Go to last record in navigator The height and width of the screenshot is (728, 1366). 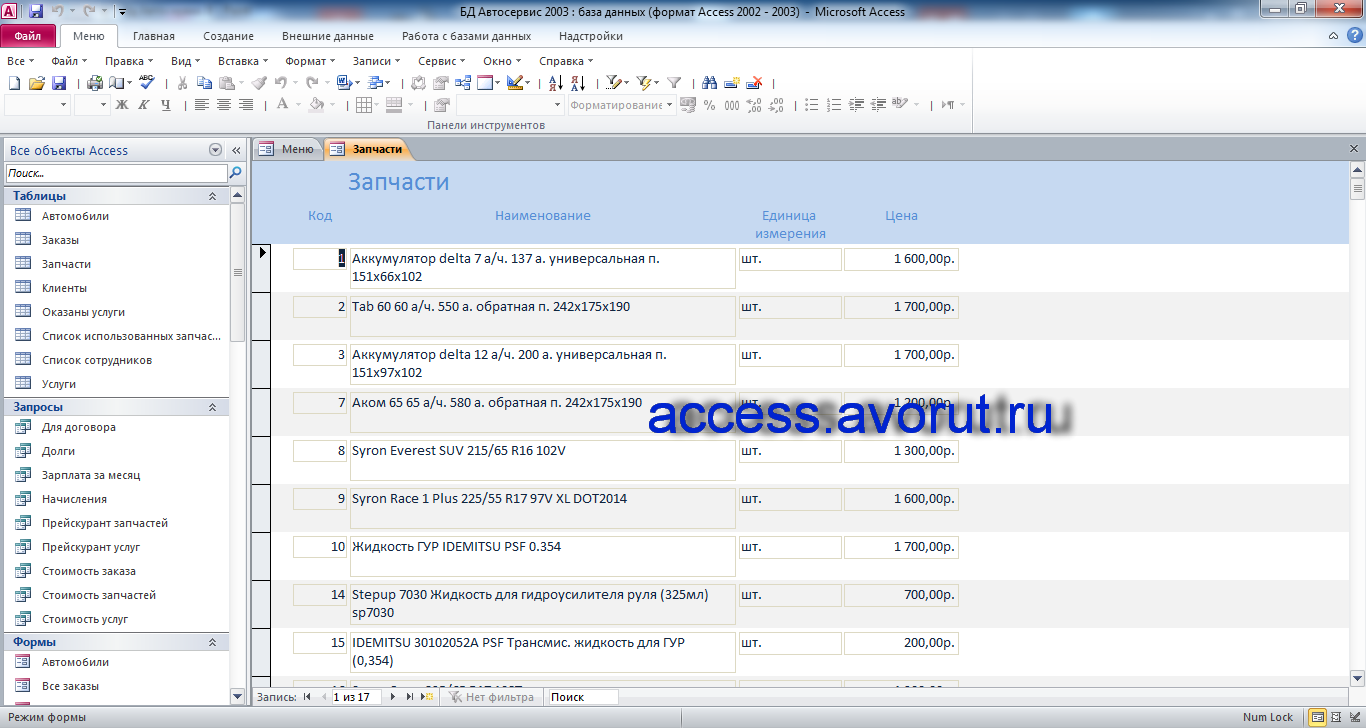(410, 697)
